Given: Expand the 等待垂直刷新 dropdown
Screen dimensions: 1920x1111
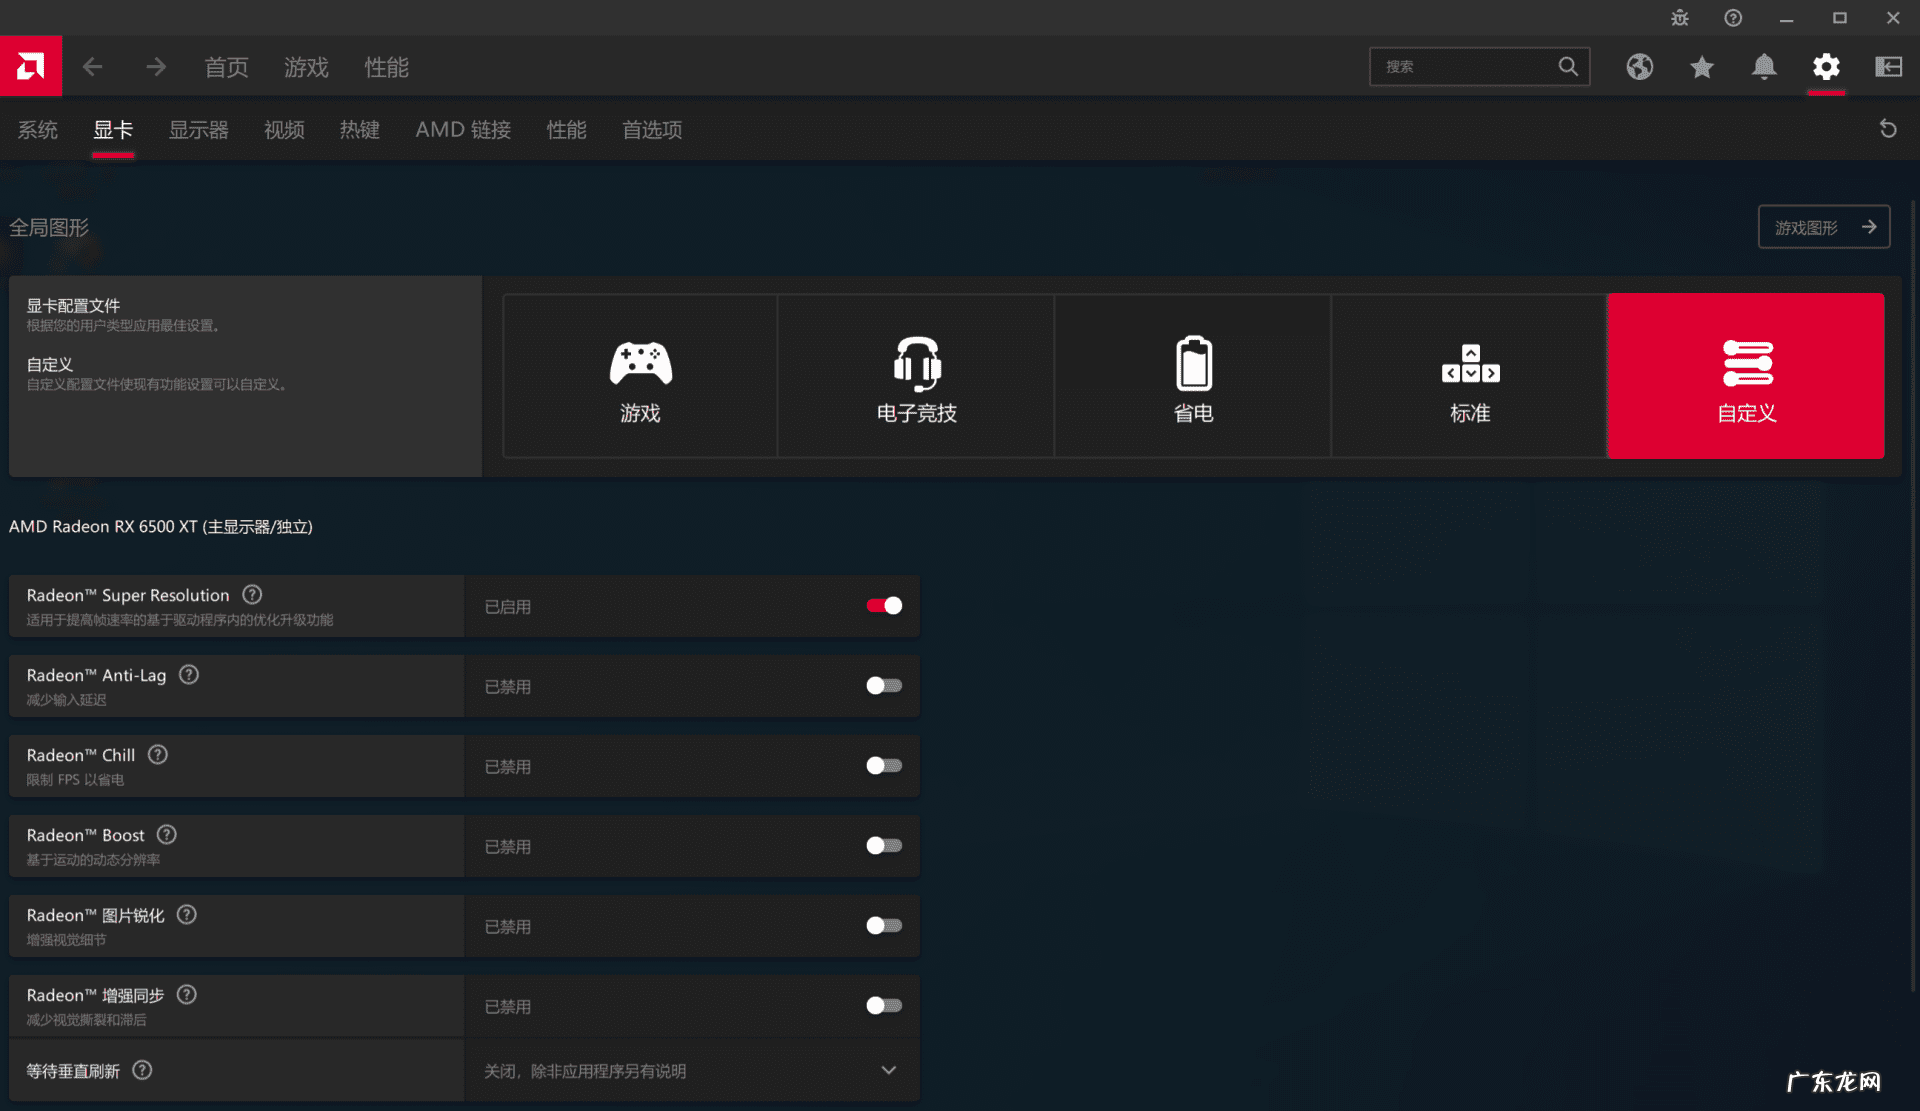Looking at the screenshot, I should pos(888,1070).
